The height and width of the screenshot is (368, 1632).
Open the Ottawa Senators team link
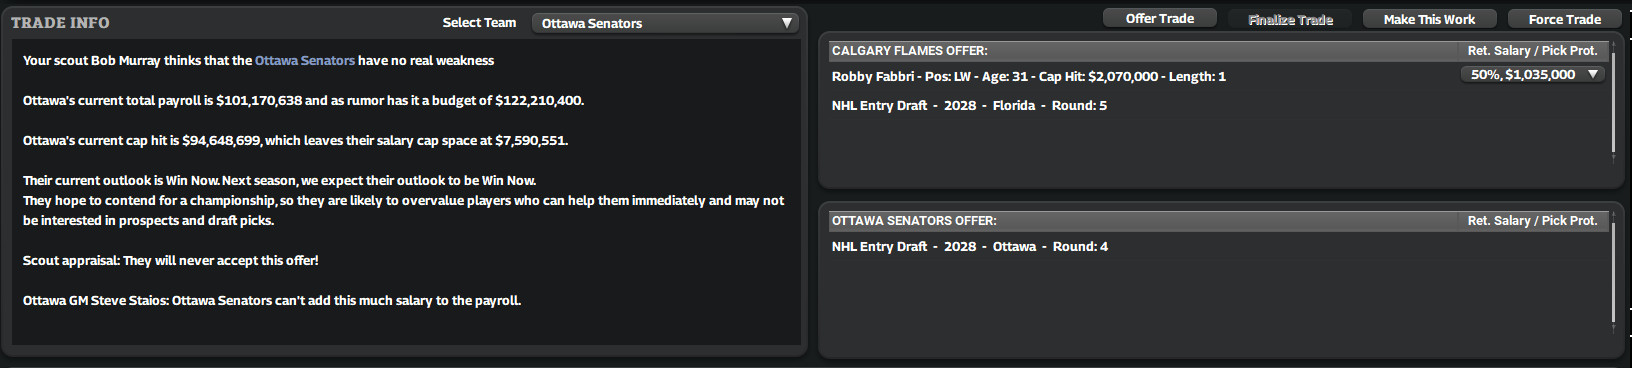tap(305, 61)
